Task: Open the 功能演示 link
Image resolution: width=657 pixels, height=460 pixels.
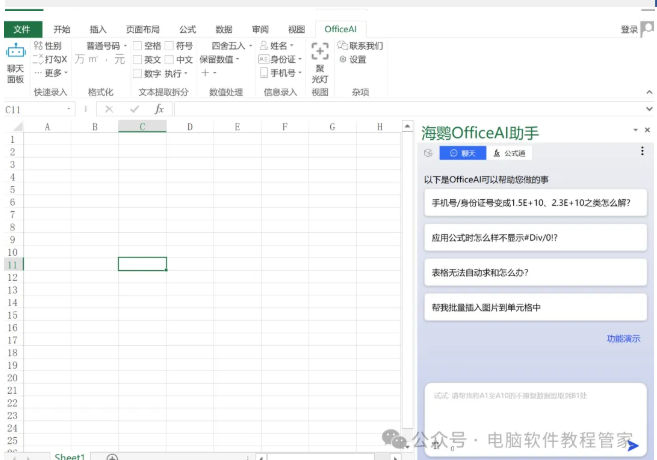Action: pos(623,339)
